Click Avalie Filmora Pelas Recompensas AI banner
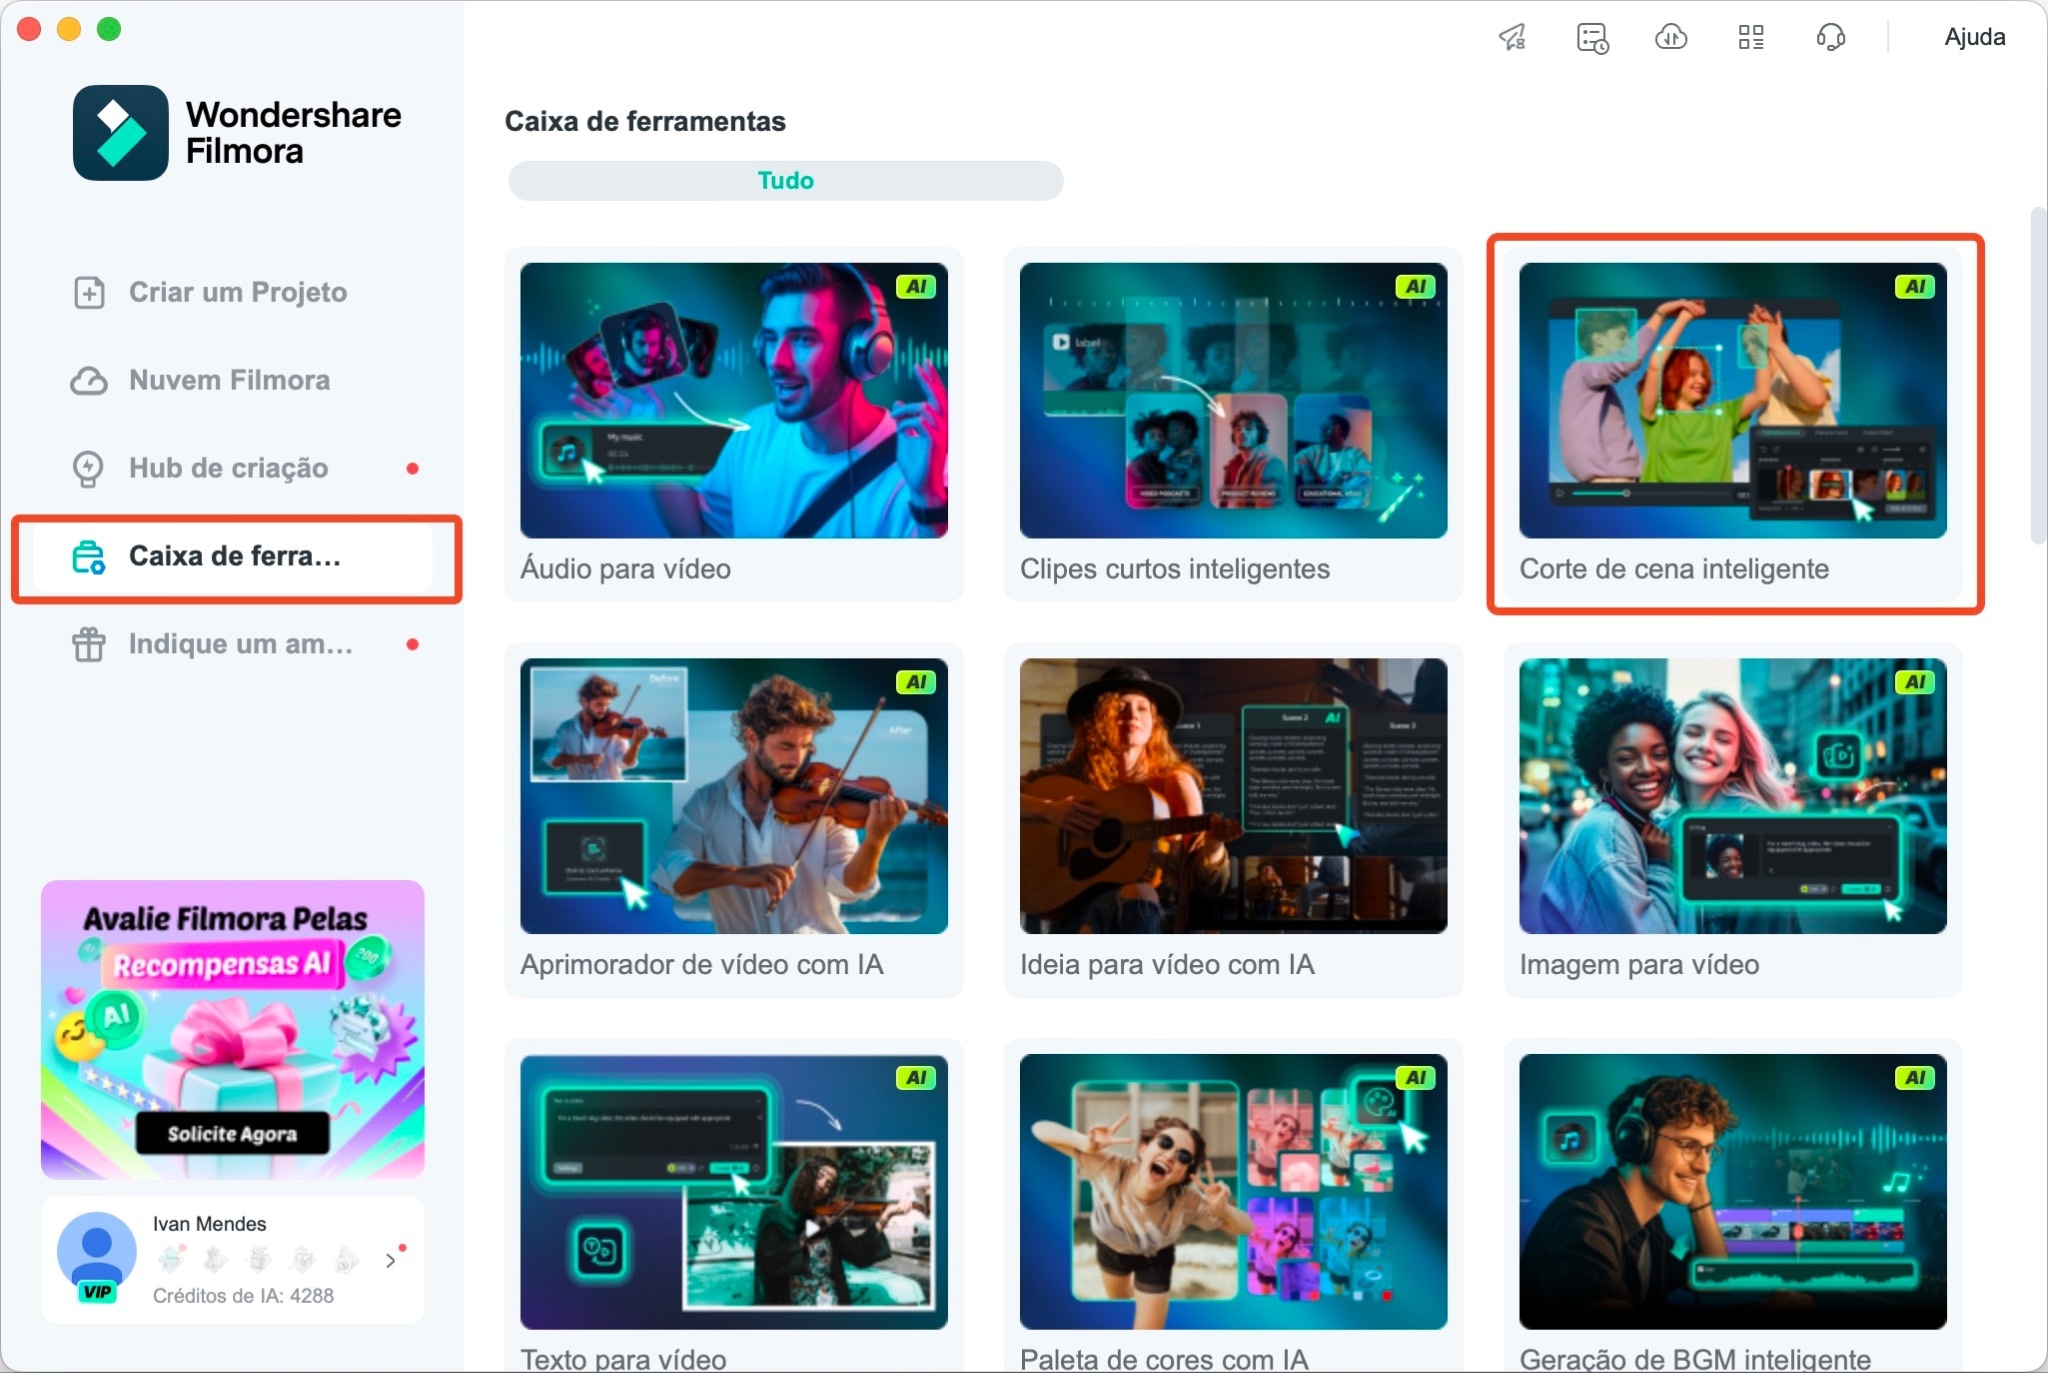 tap(232, 1029)
